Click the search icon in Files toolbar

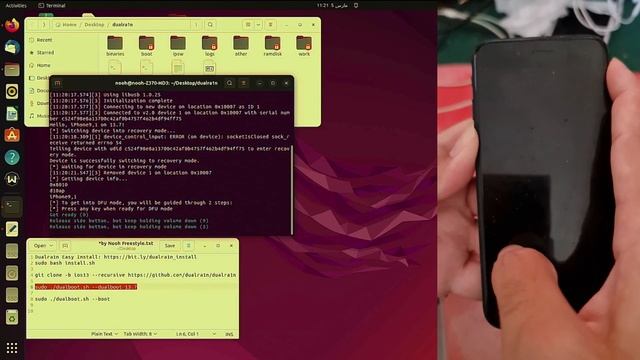[210, 25]
